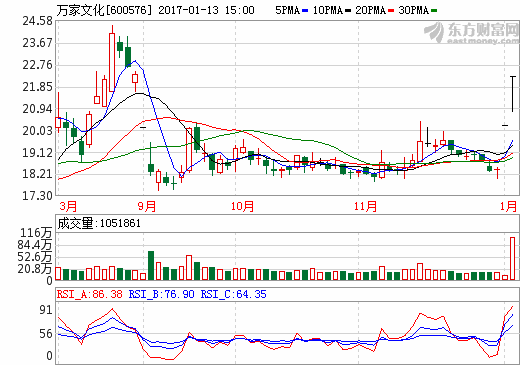The height and width of the screenshot is (365, 520).
Task: Click the 5PMA legend label
Action: [288, 10]
